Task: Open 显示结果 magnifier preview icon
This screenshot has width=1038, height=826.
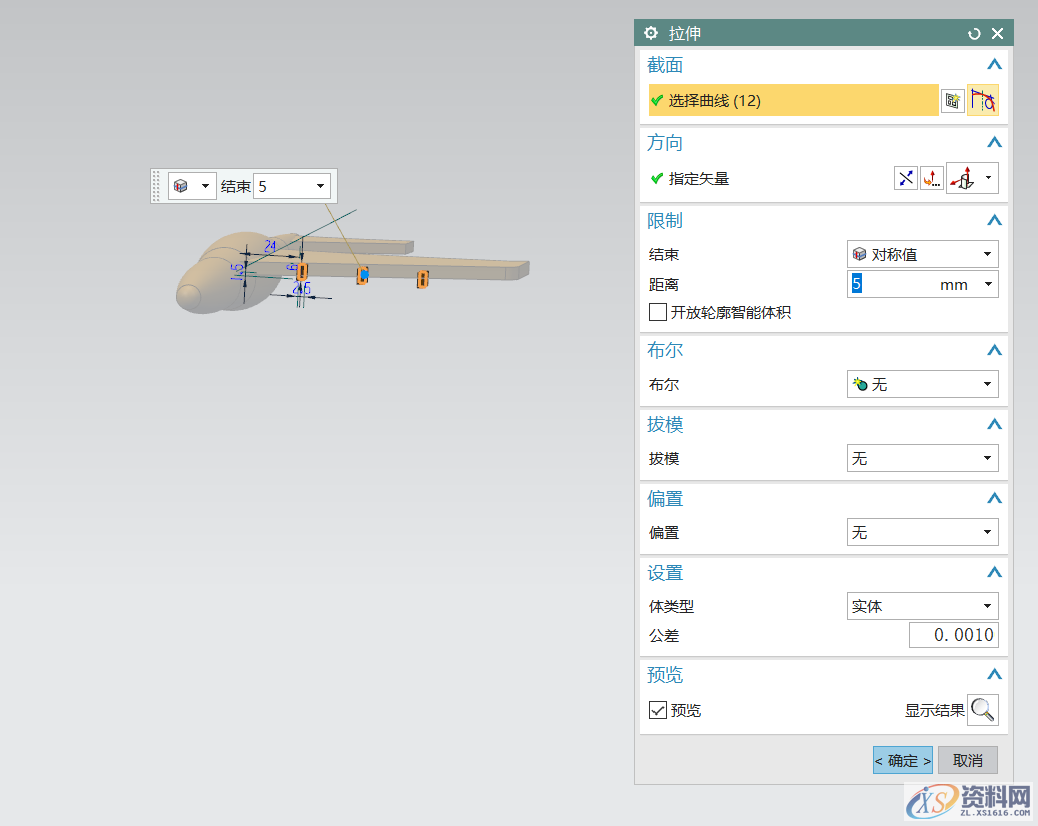Action: click(983, 710)
